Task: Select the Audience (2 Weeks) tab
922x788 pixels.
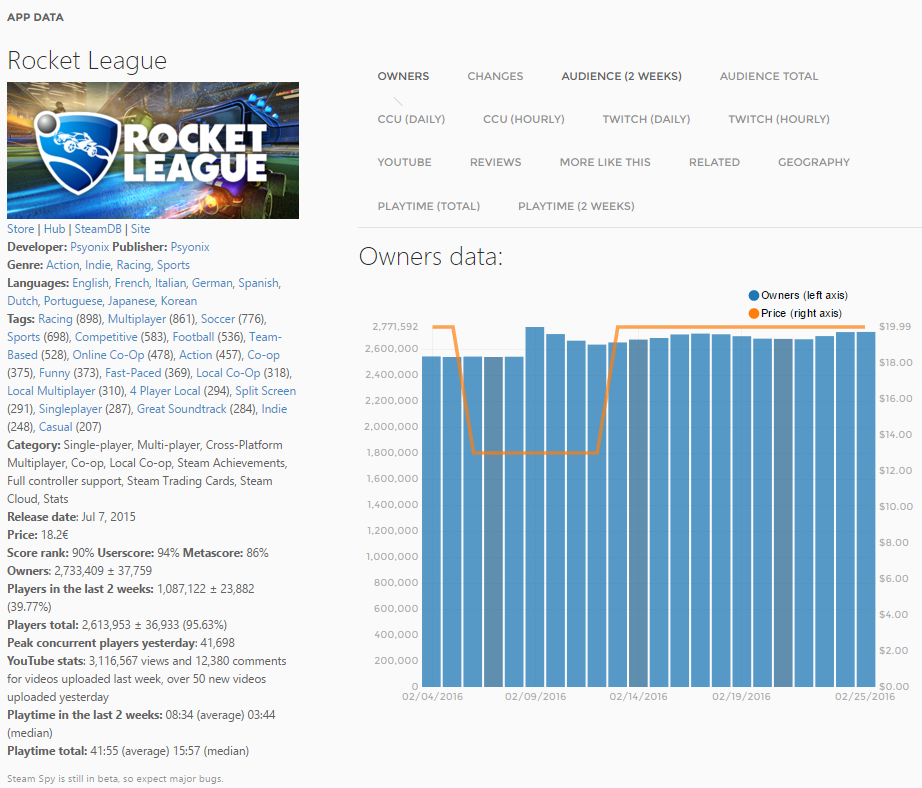Action: click(x=622, y=76)
